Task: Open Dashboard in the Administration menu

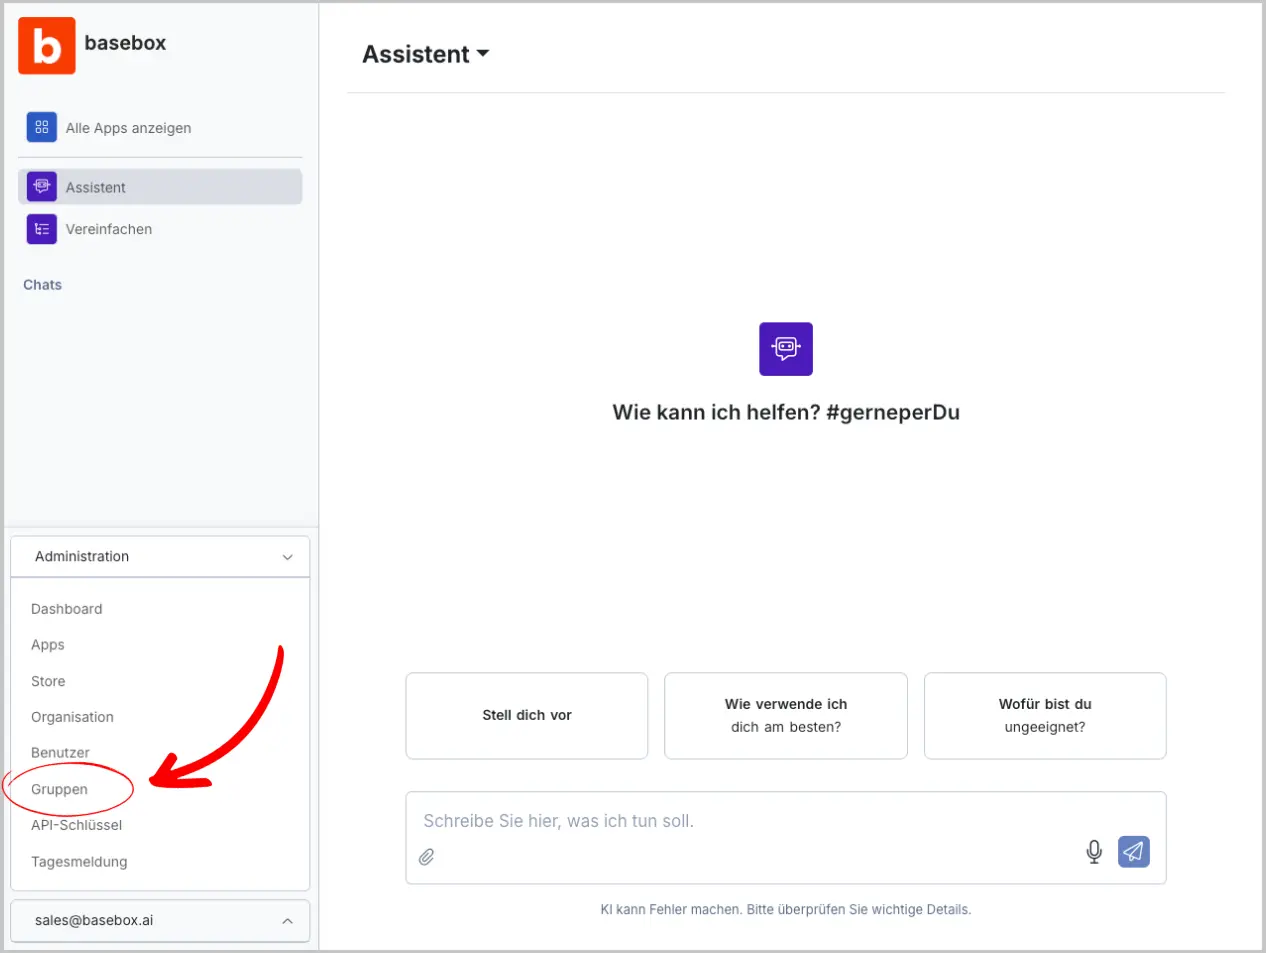Action: (66, 609)
